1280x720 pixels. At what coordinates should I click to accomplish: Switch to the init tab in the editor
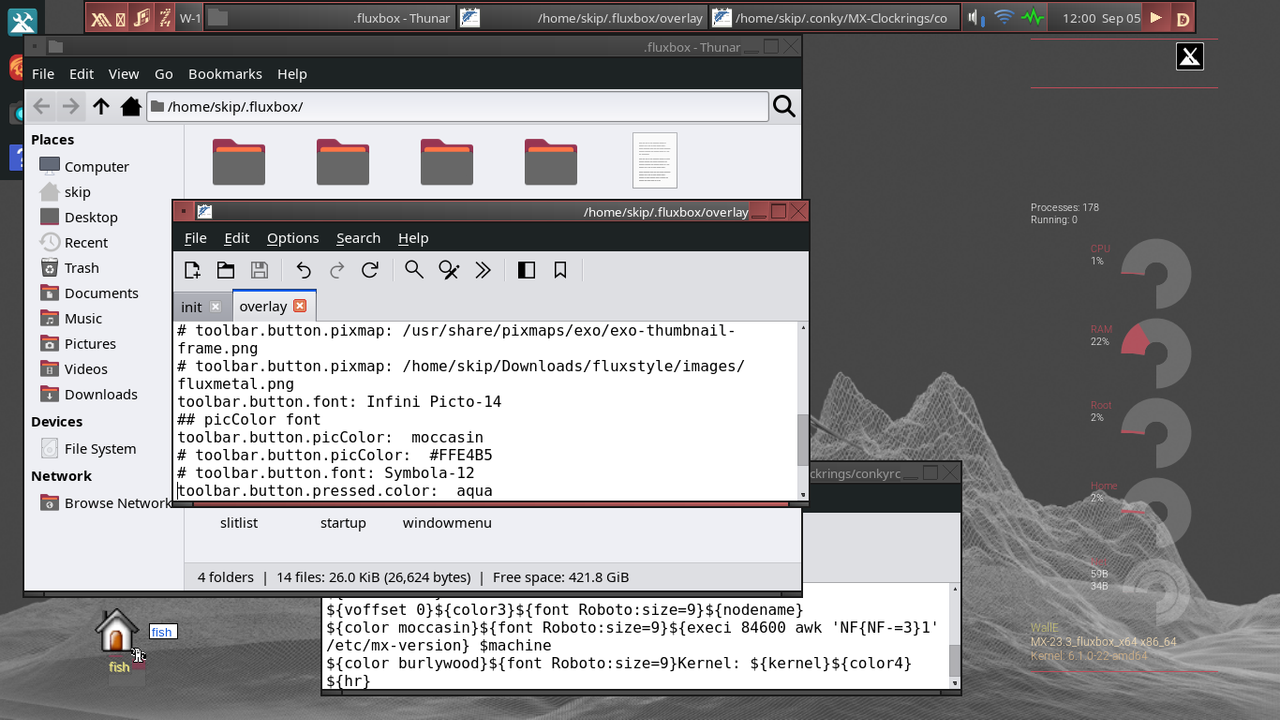pyautogui.click(x=191, y=307)
